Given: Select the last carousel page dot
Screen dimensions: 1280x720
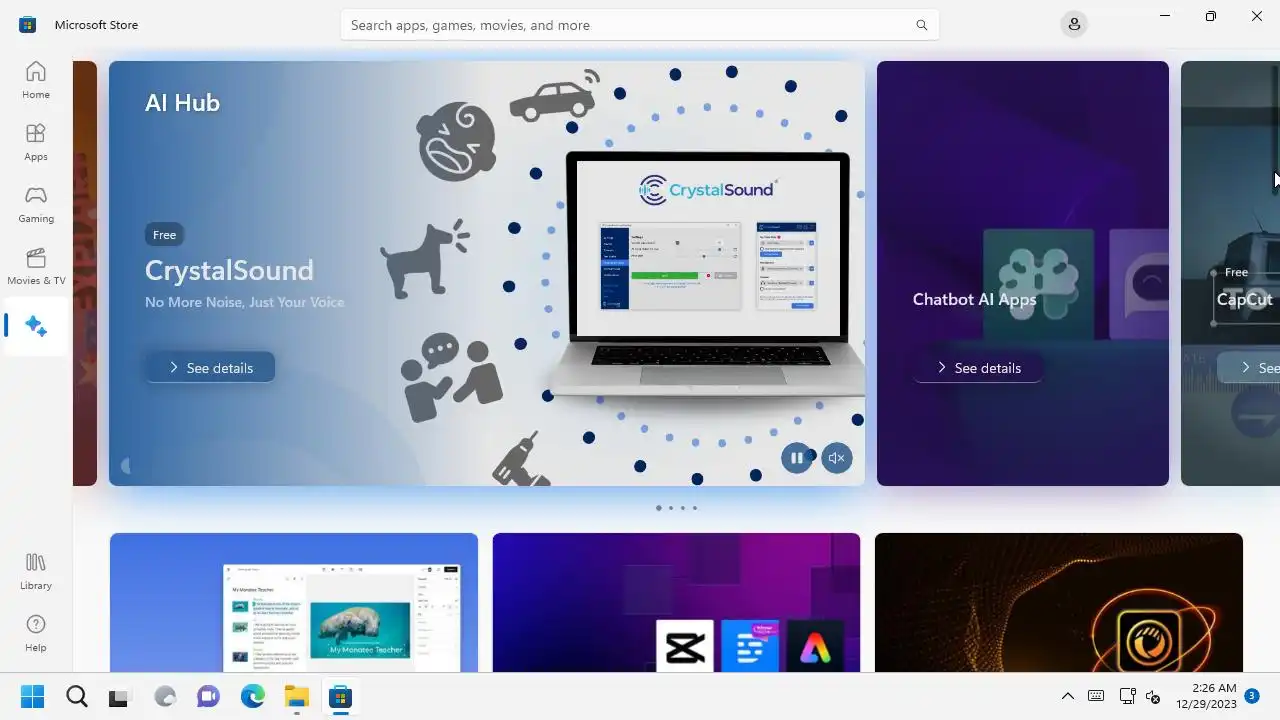Looking at the screenshot, I should tap(695, 508).
